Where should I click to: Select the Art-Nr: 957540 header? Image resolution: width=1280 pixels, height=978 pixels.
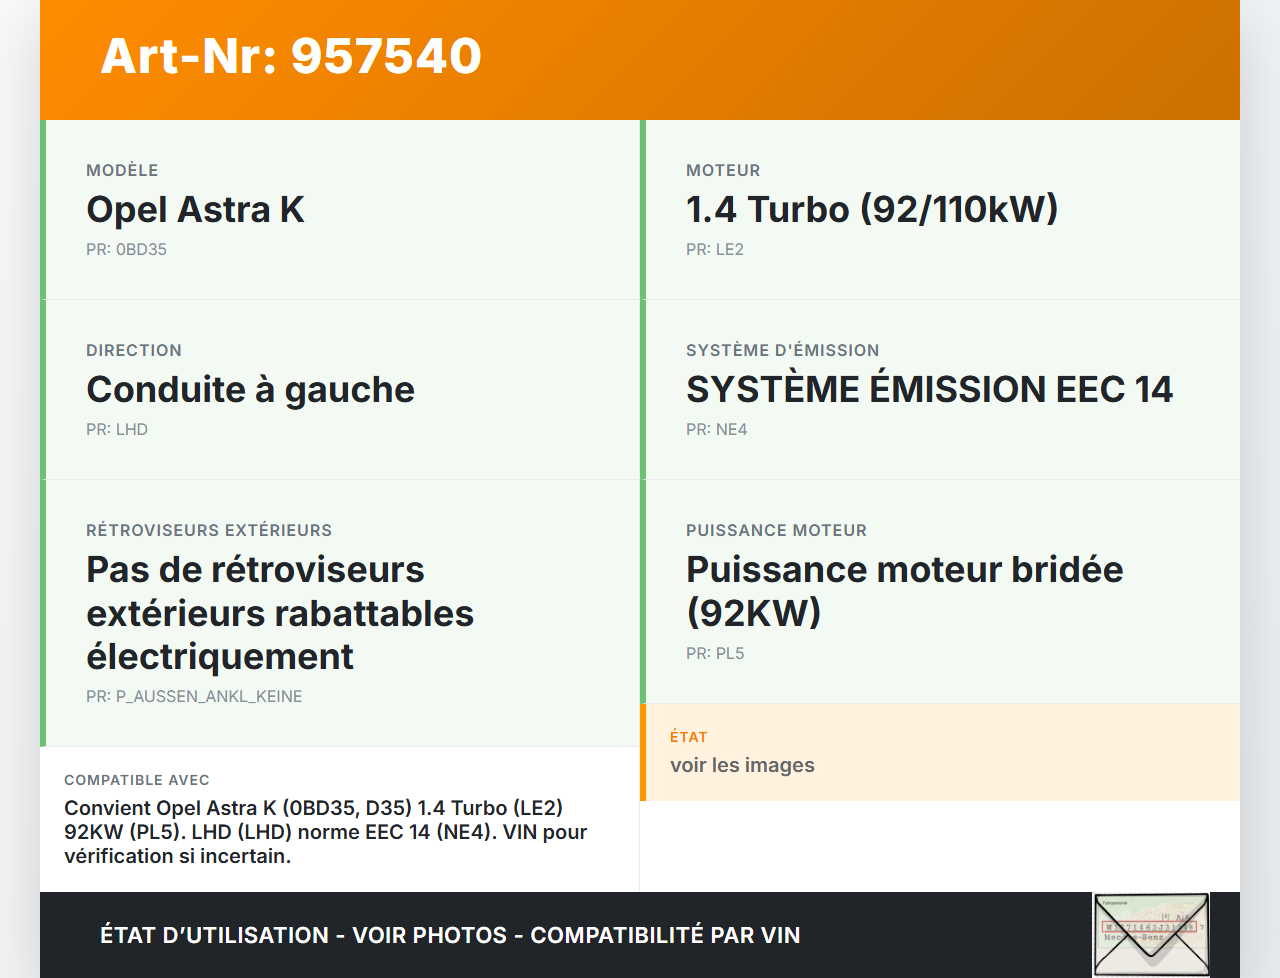(290, 57)
